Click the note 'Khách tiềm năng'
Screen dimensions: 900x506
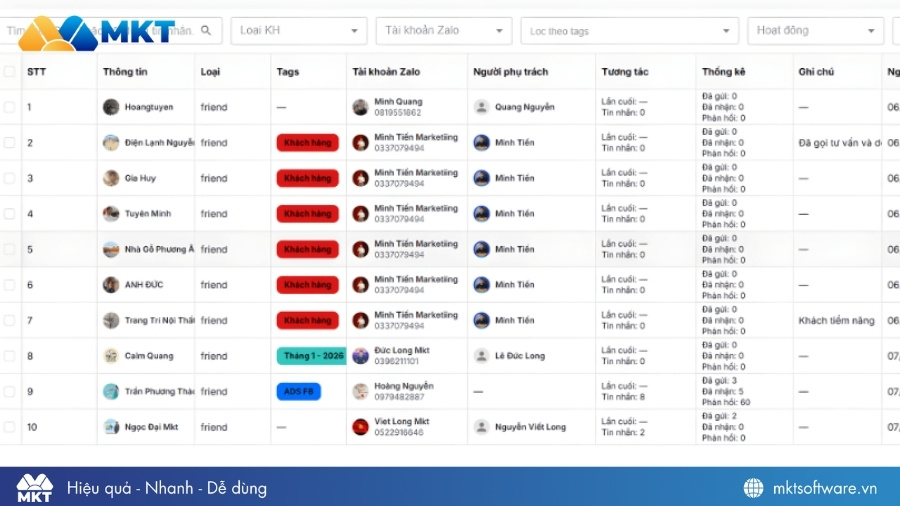coord(836,321)
